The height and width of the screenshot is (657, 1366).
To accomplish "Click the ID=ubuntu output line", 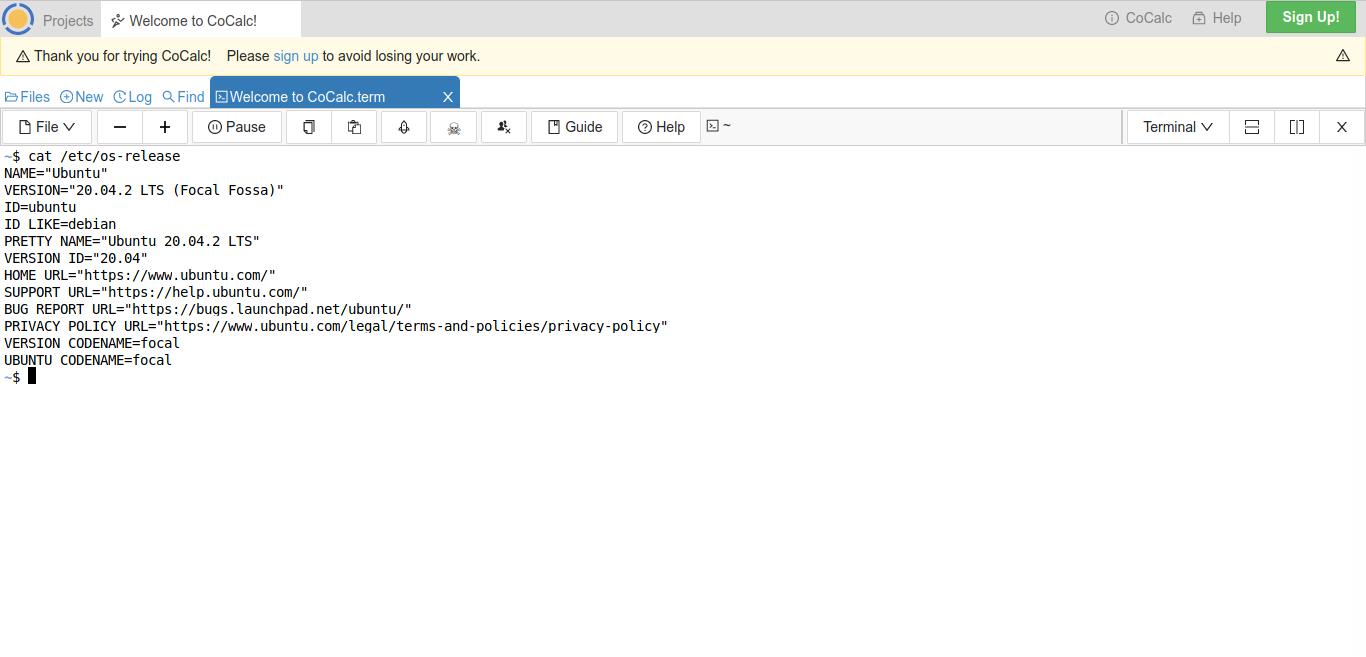I will (x=40, y=207).
